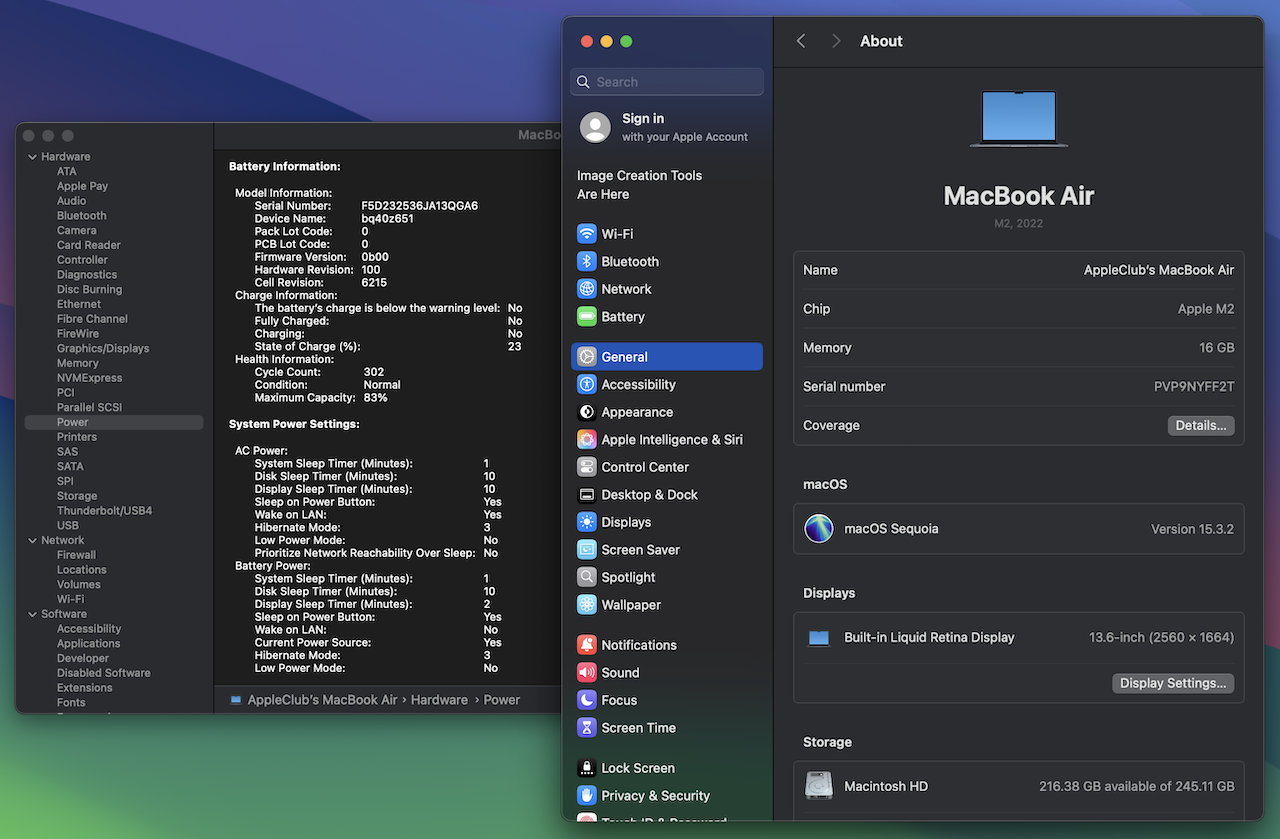Screen dimensions: 1280x839
Task: Collapse the Software tree section
Action: 33,614
